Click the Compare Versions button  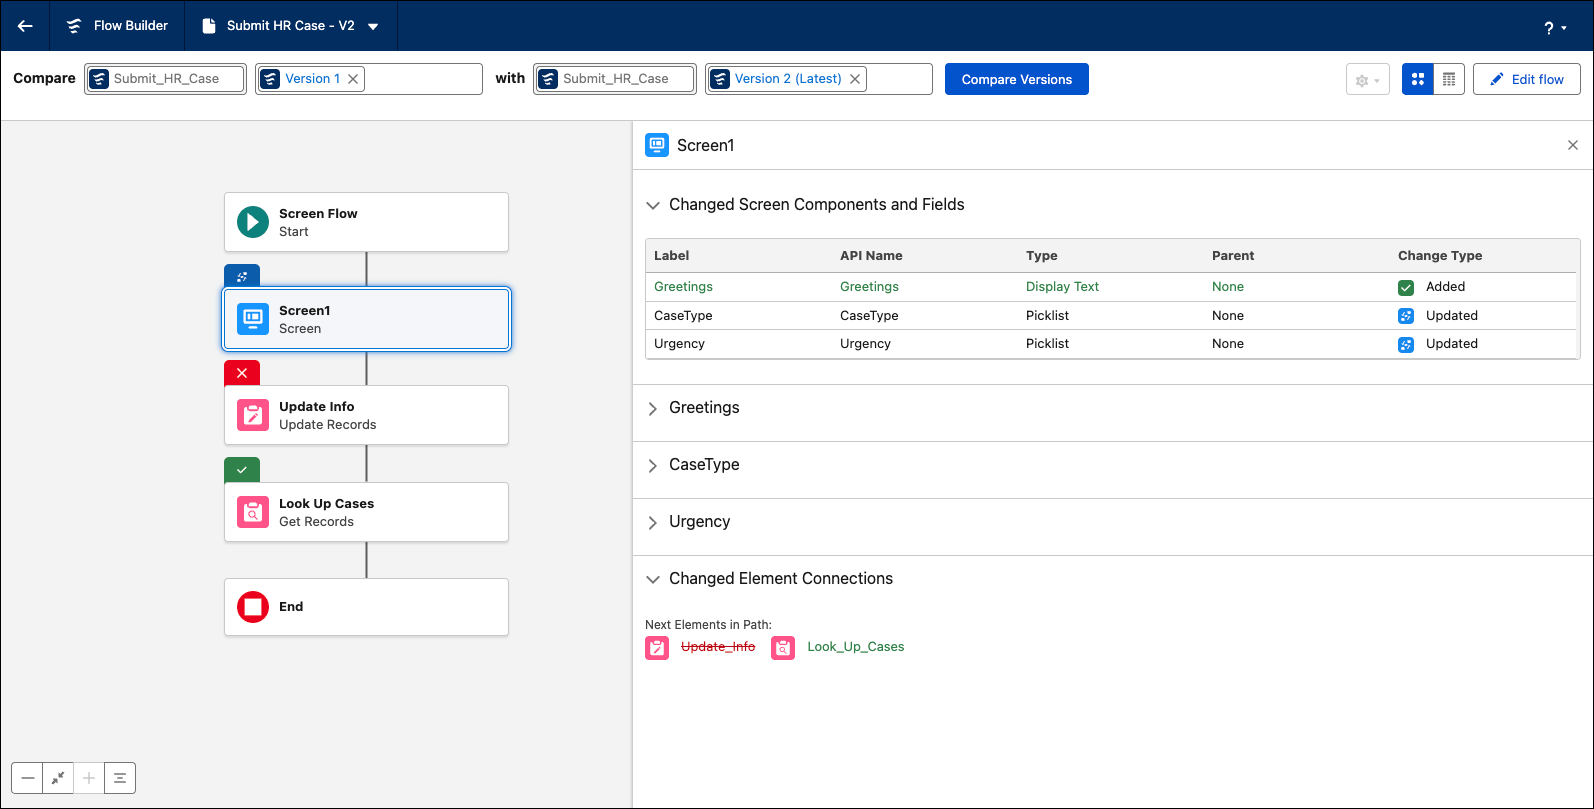tap(1017, 79)
